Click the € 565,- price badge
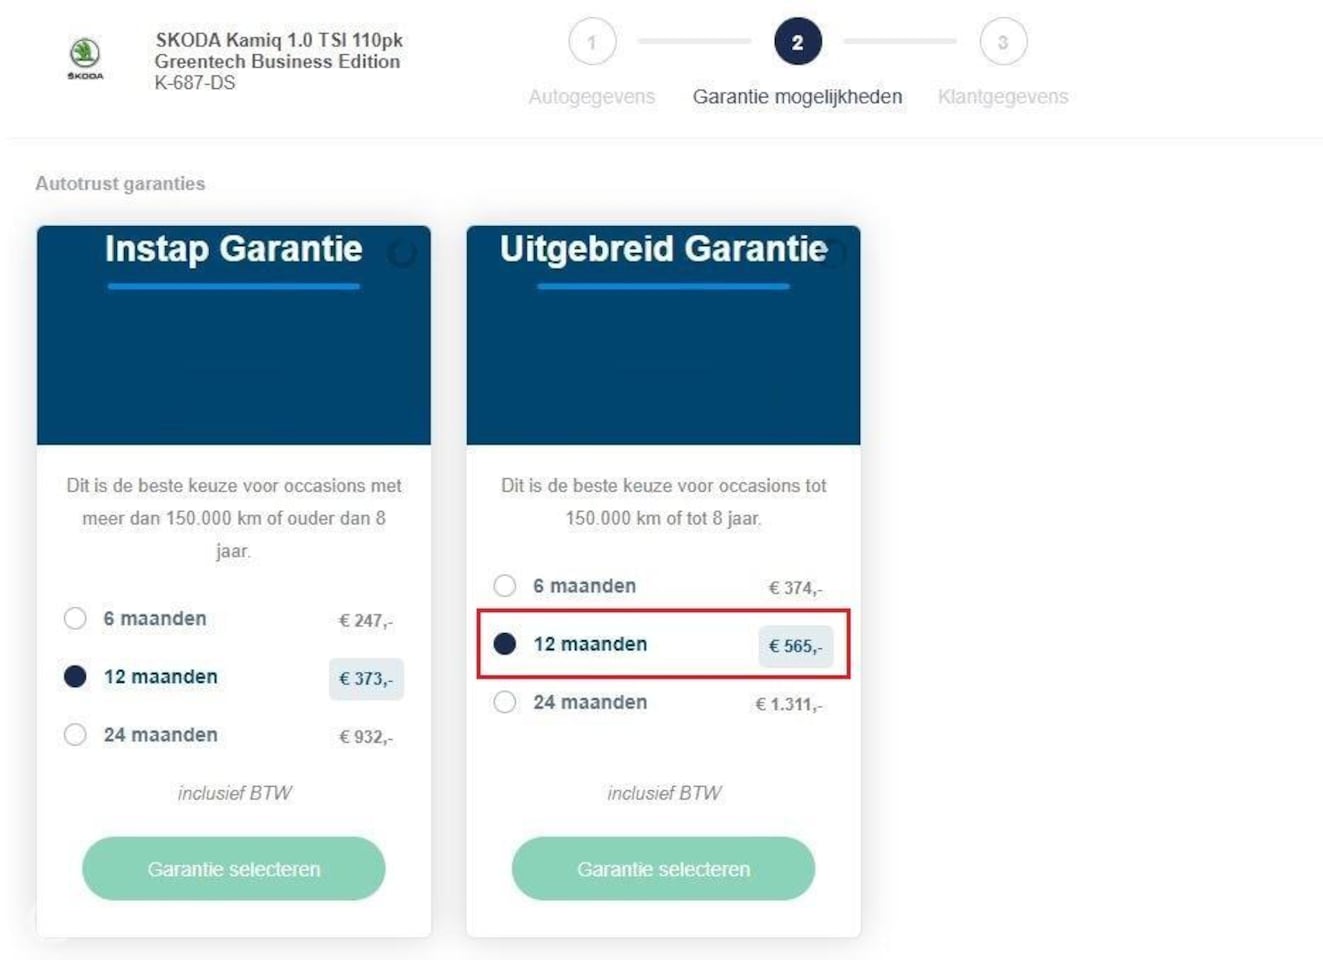1323x960 pixels. point(795,646)
